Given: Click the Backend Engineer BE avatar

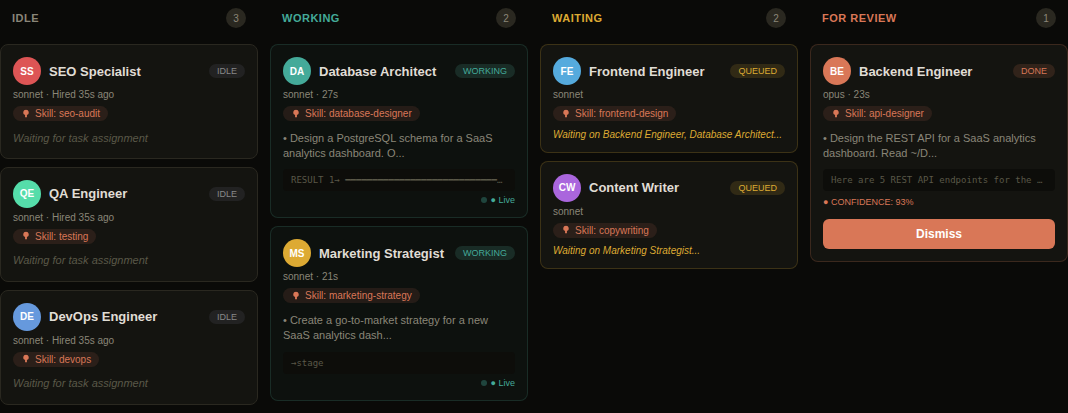Looking at the screenshot, I should 837,71.
